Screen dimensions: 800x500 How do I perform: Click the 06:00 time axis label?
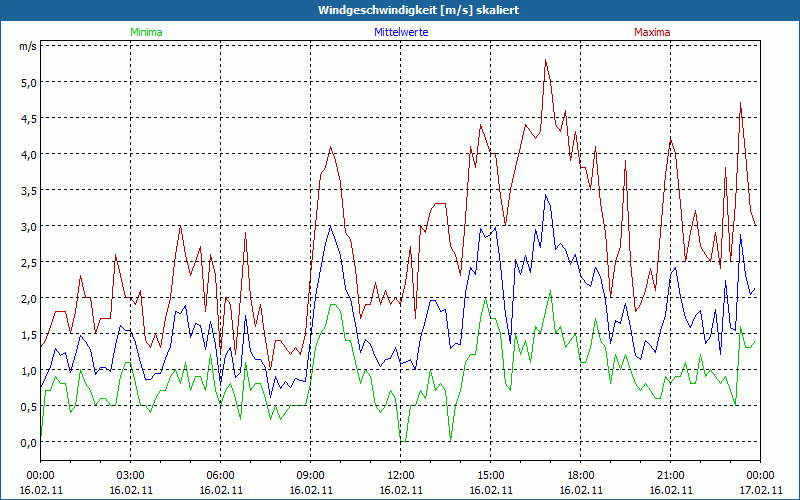(220, 476)
